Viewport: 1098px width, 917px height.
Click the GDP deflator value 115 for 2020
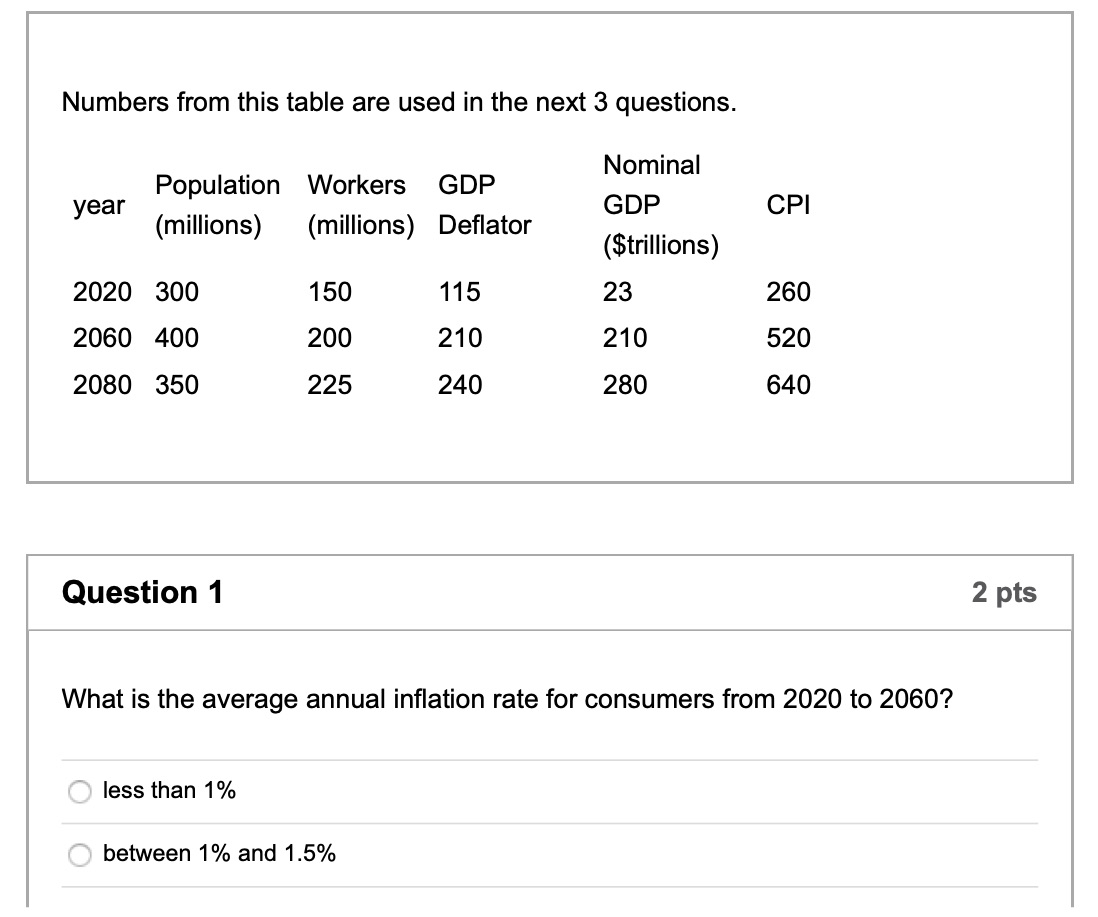(460, 292)
